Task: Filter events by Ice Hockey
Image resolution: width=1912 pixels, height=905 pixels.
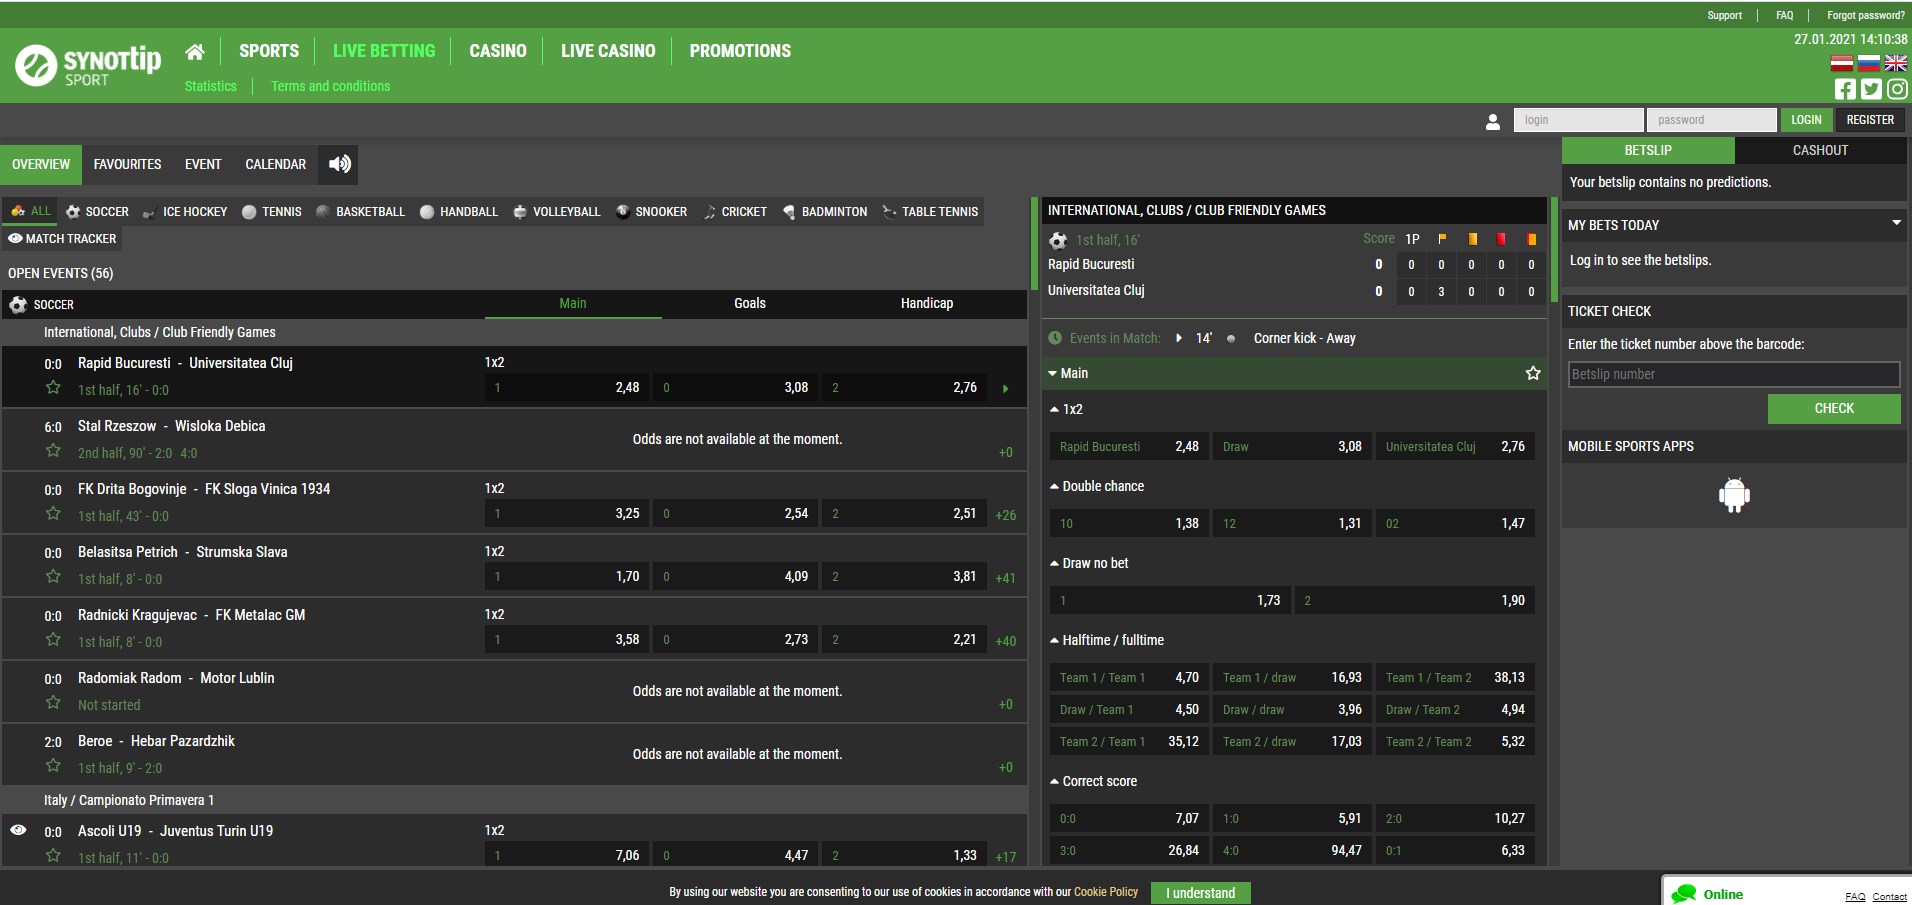Action: click(185, 211)
